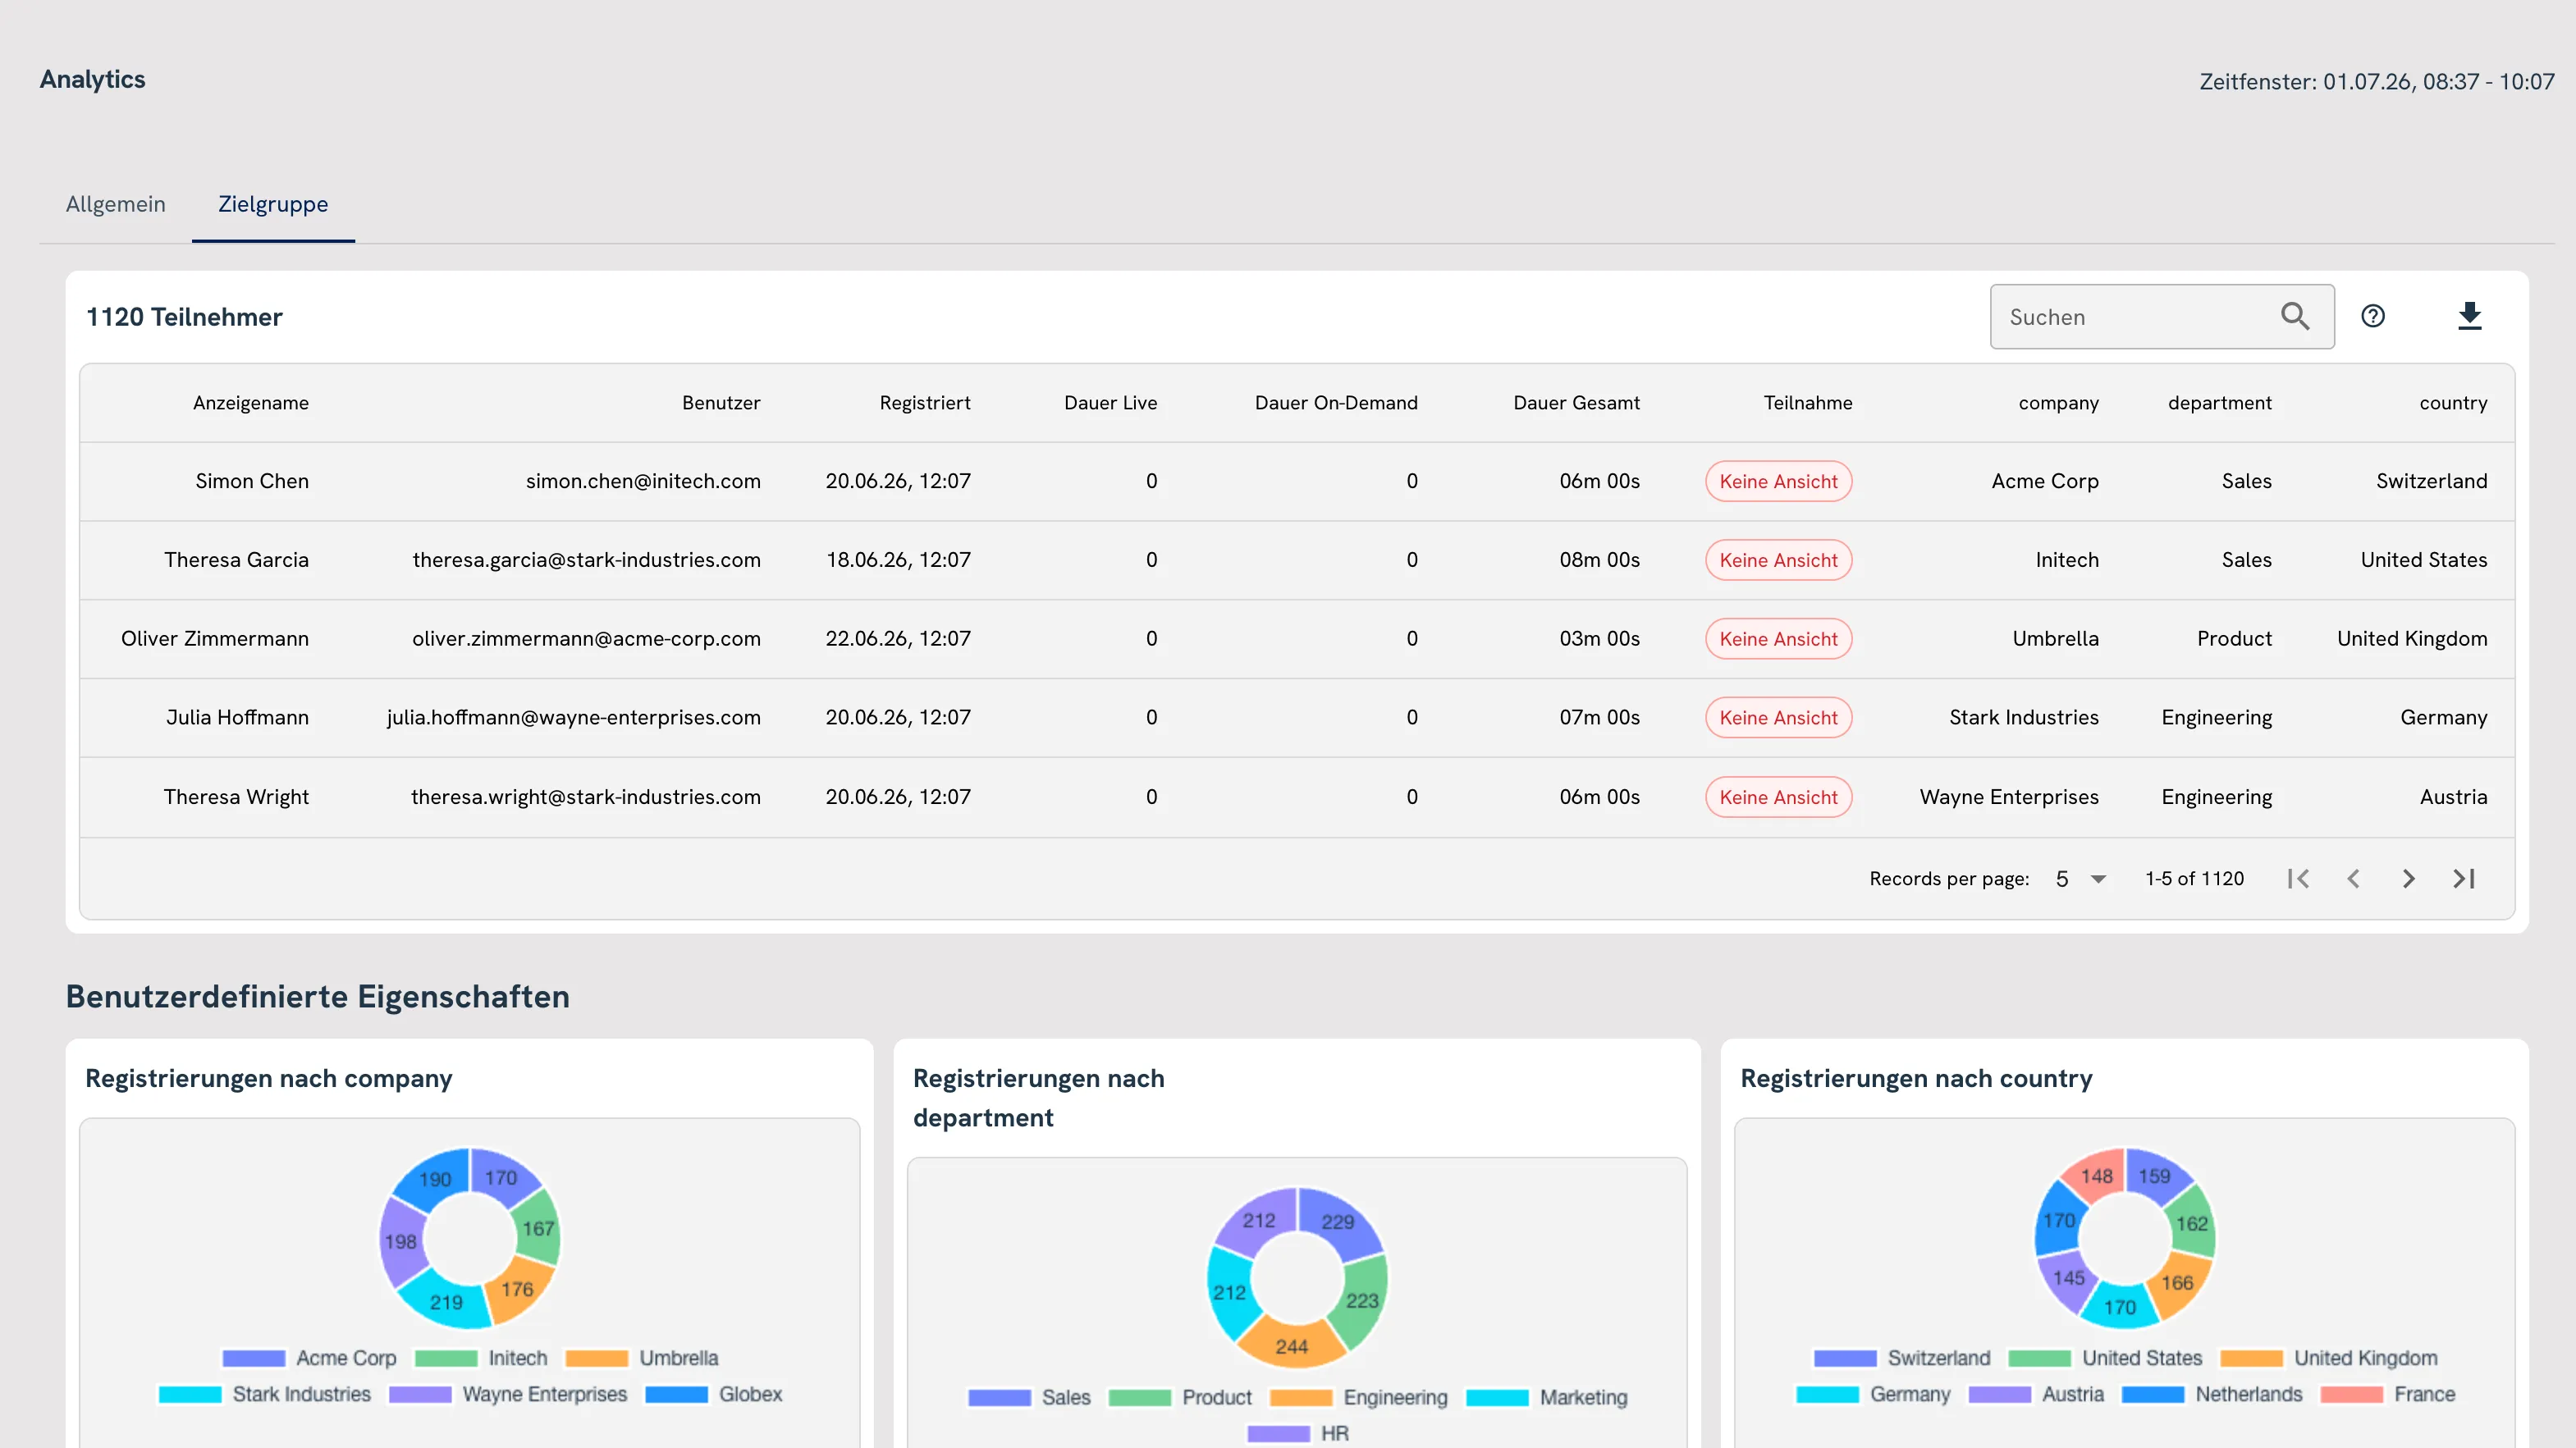This screenshot has width=2576, height=1448.
Task: Toggle Marketing legend swatch
Action: pos(1497,1397)
